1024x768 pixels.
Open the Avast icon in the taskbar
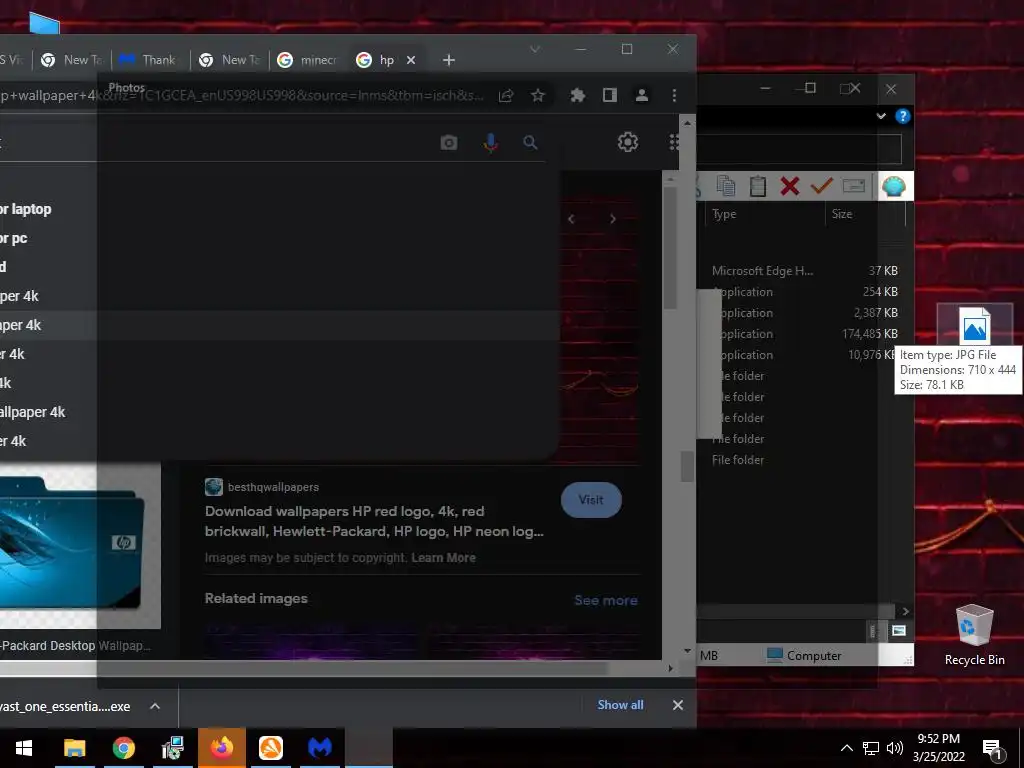[270, 748]
